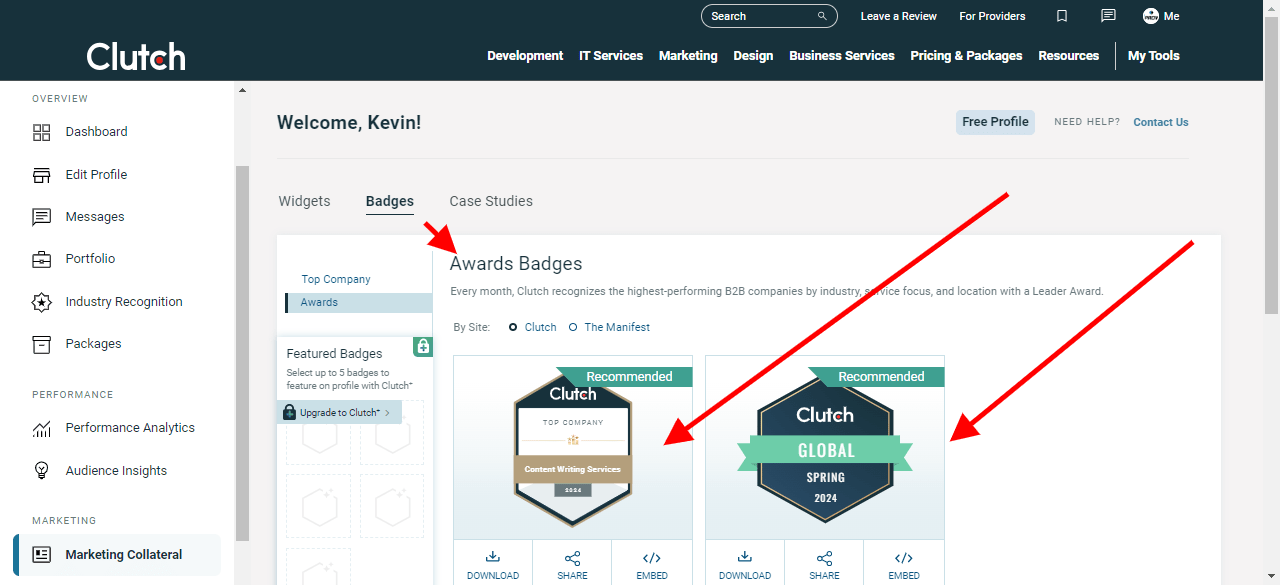The width and height of the screenshot is (1280, 585).
Task: Open the Business Services navigation menu
Action: click(x=841, y=56)
